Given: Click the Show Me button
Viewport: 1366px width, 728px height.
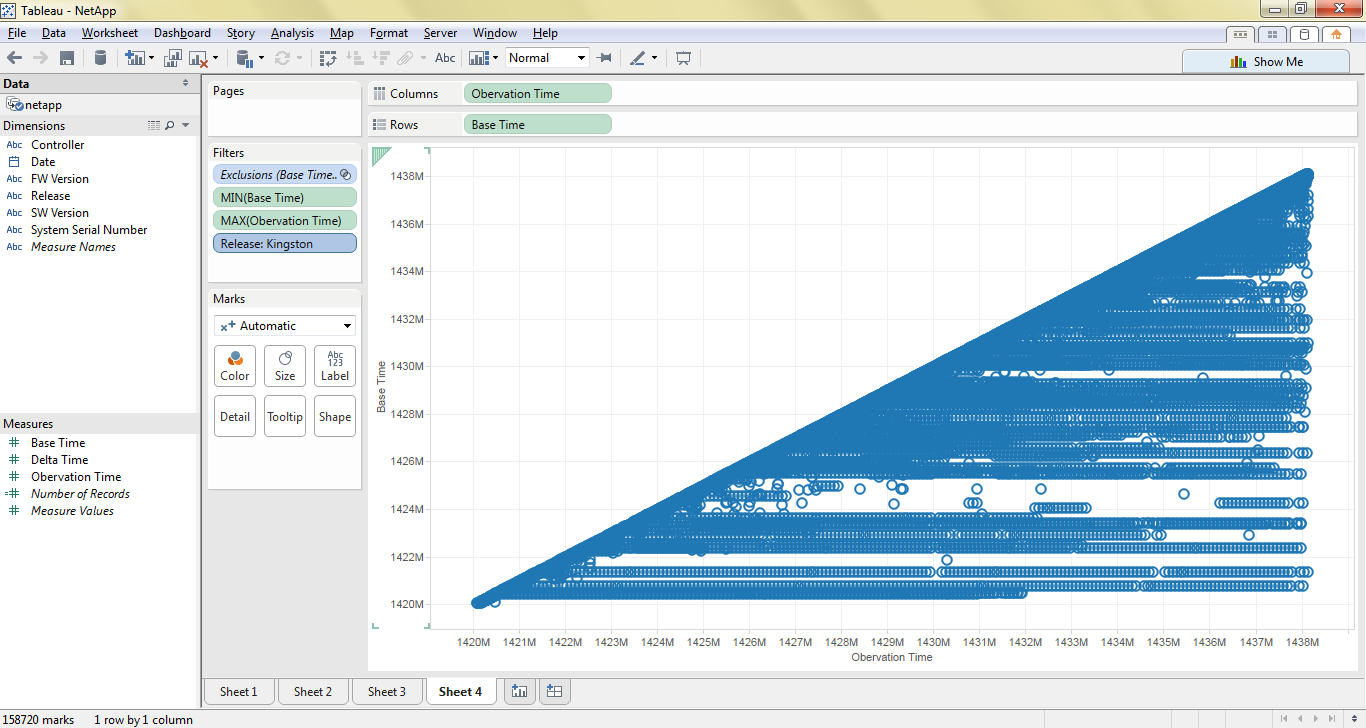Looking at the screenshot, I should 1266,61.
